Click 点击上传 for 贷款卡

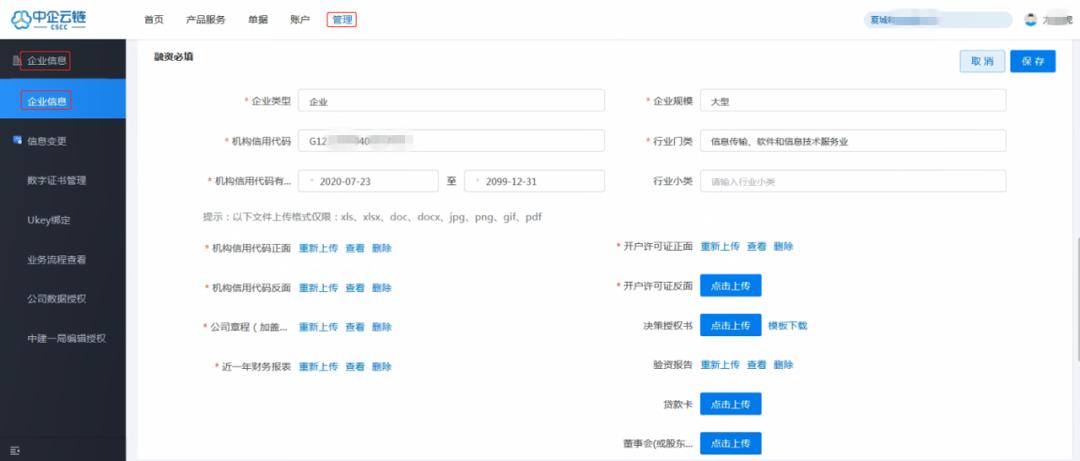click(731, 404)
